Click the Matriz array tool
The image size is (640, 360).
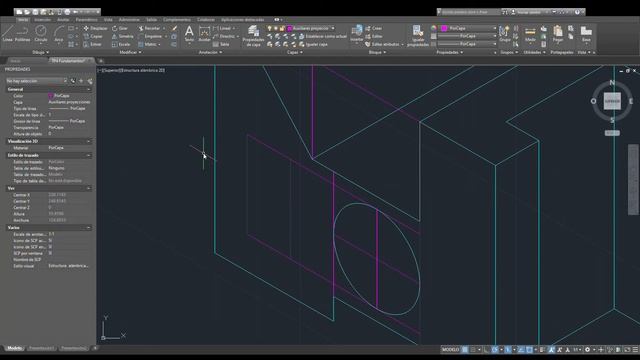click(147, 44)
